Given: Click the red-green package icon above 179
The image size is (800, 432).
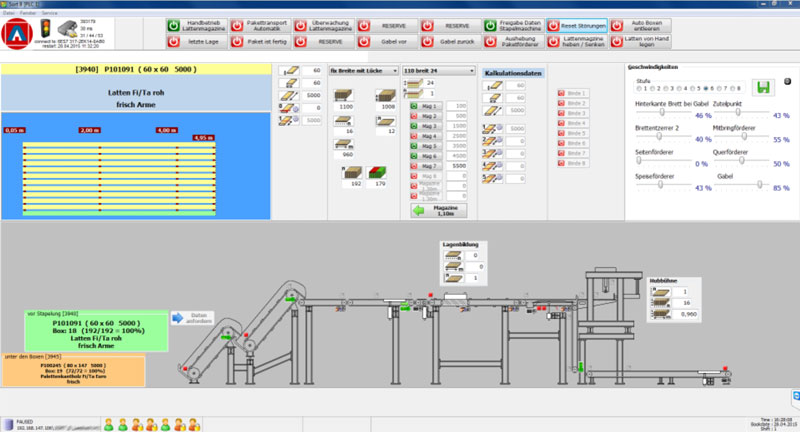Looking at the screenshot, I should pyautogui.click(x=375, y=172).
